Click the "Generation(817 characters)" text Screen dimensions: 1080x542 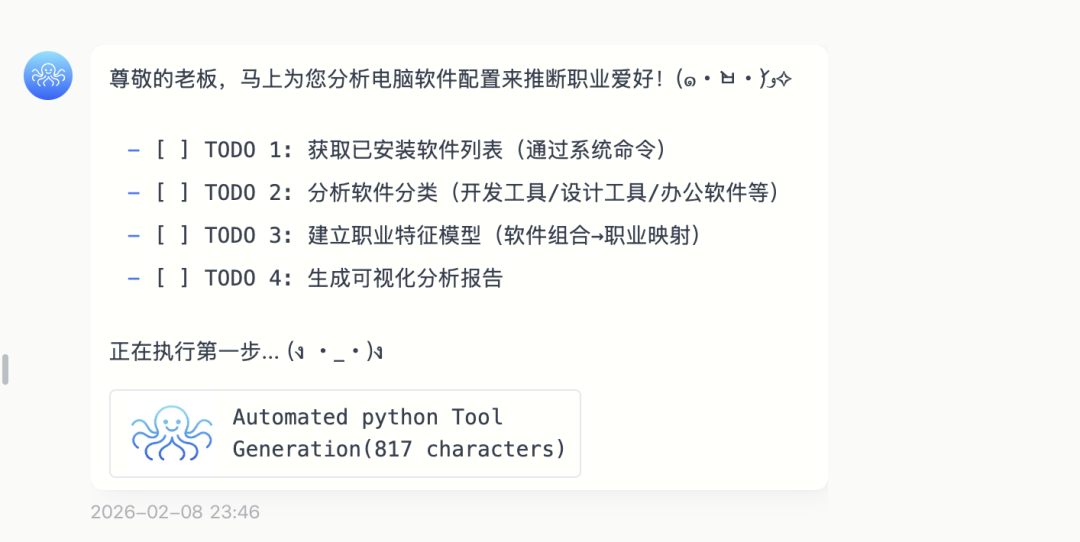tap(399, 449)
